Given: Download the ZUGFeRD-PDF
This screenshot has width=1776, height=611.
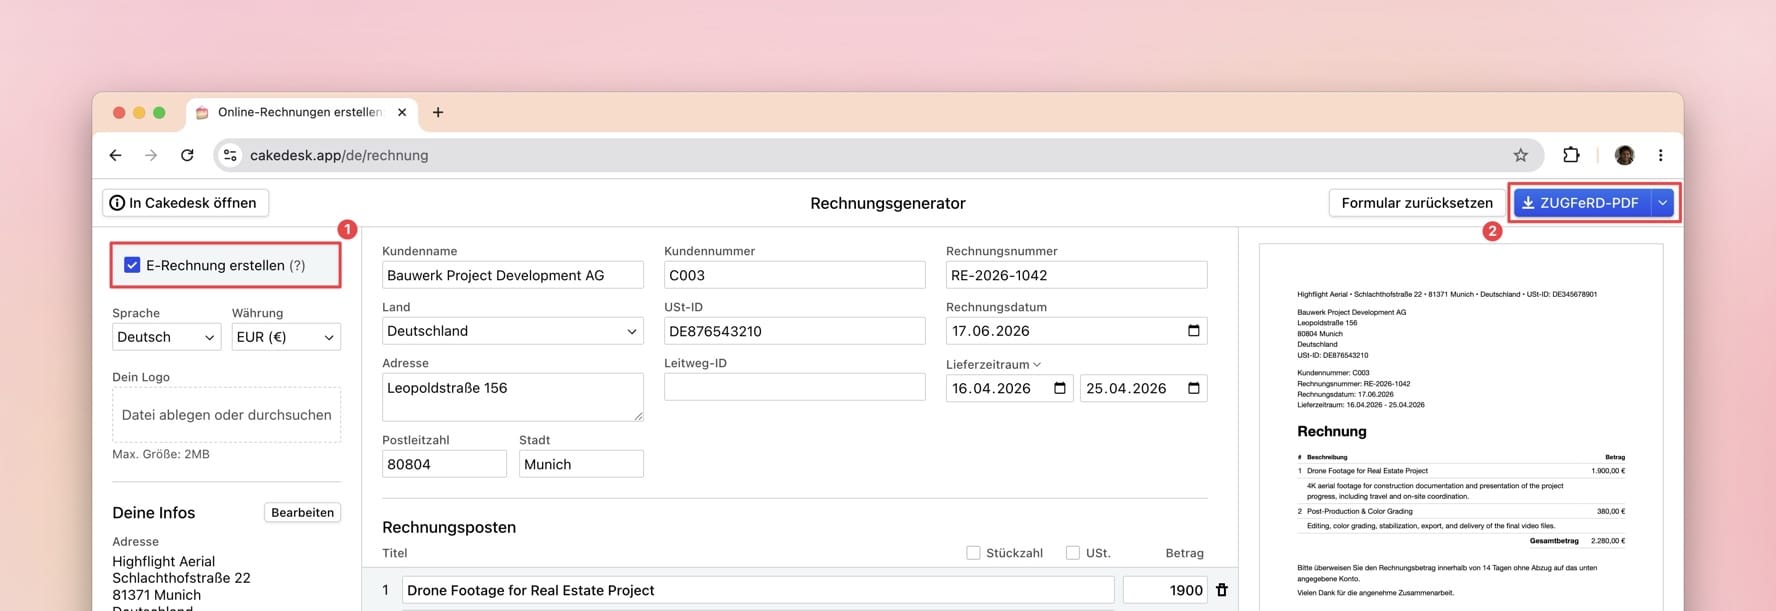Looking at the screenshot, I should coord(1580,203).
